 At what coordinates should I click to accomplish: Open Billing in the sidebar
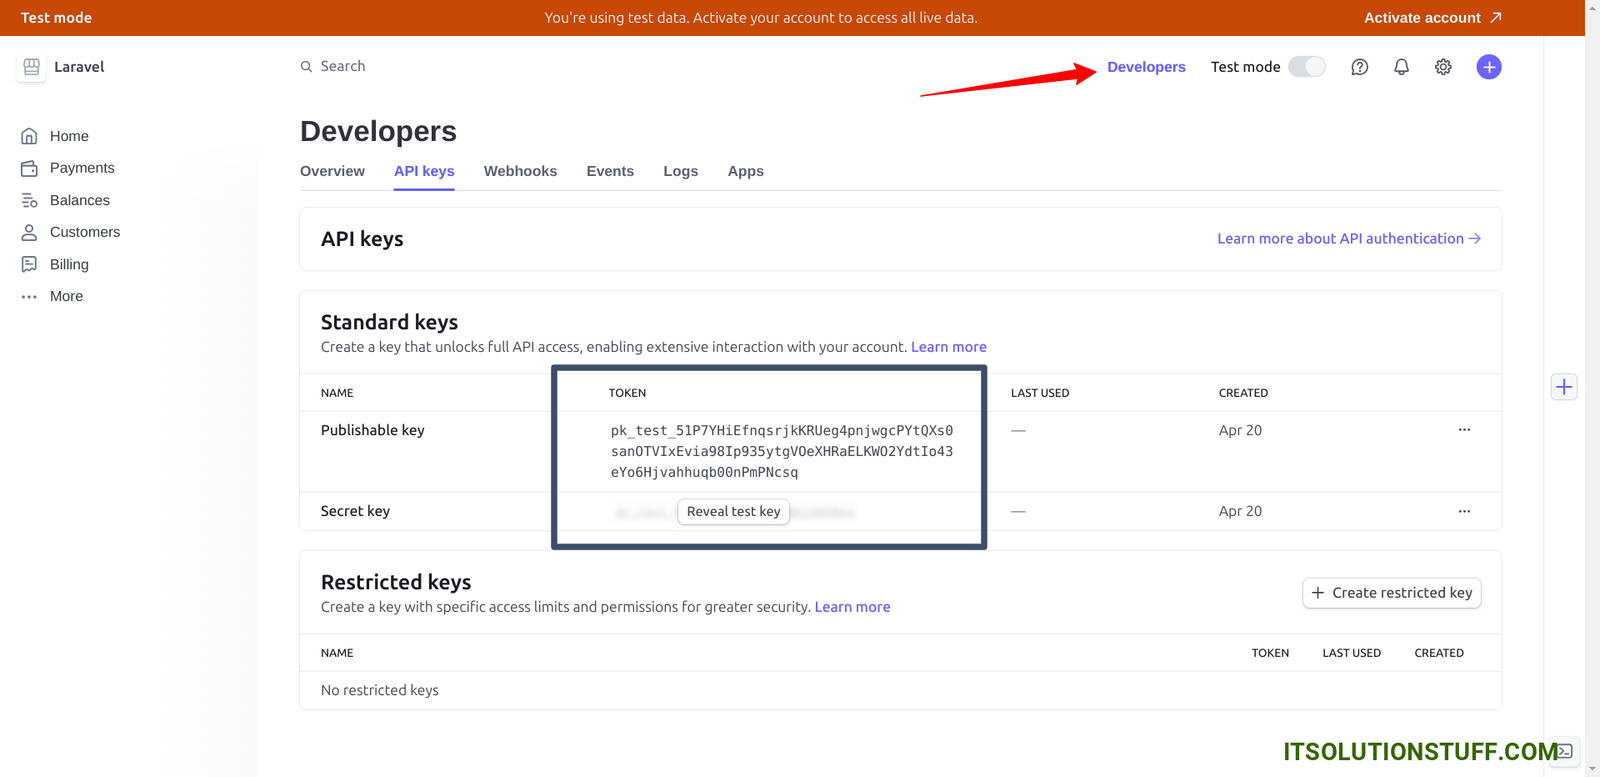(x=69, y=264)
